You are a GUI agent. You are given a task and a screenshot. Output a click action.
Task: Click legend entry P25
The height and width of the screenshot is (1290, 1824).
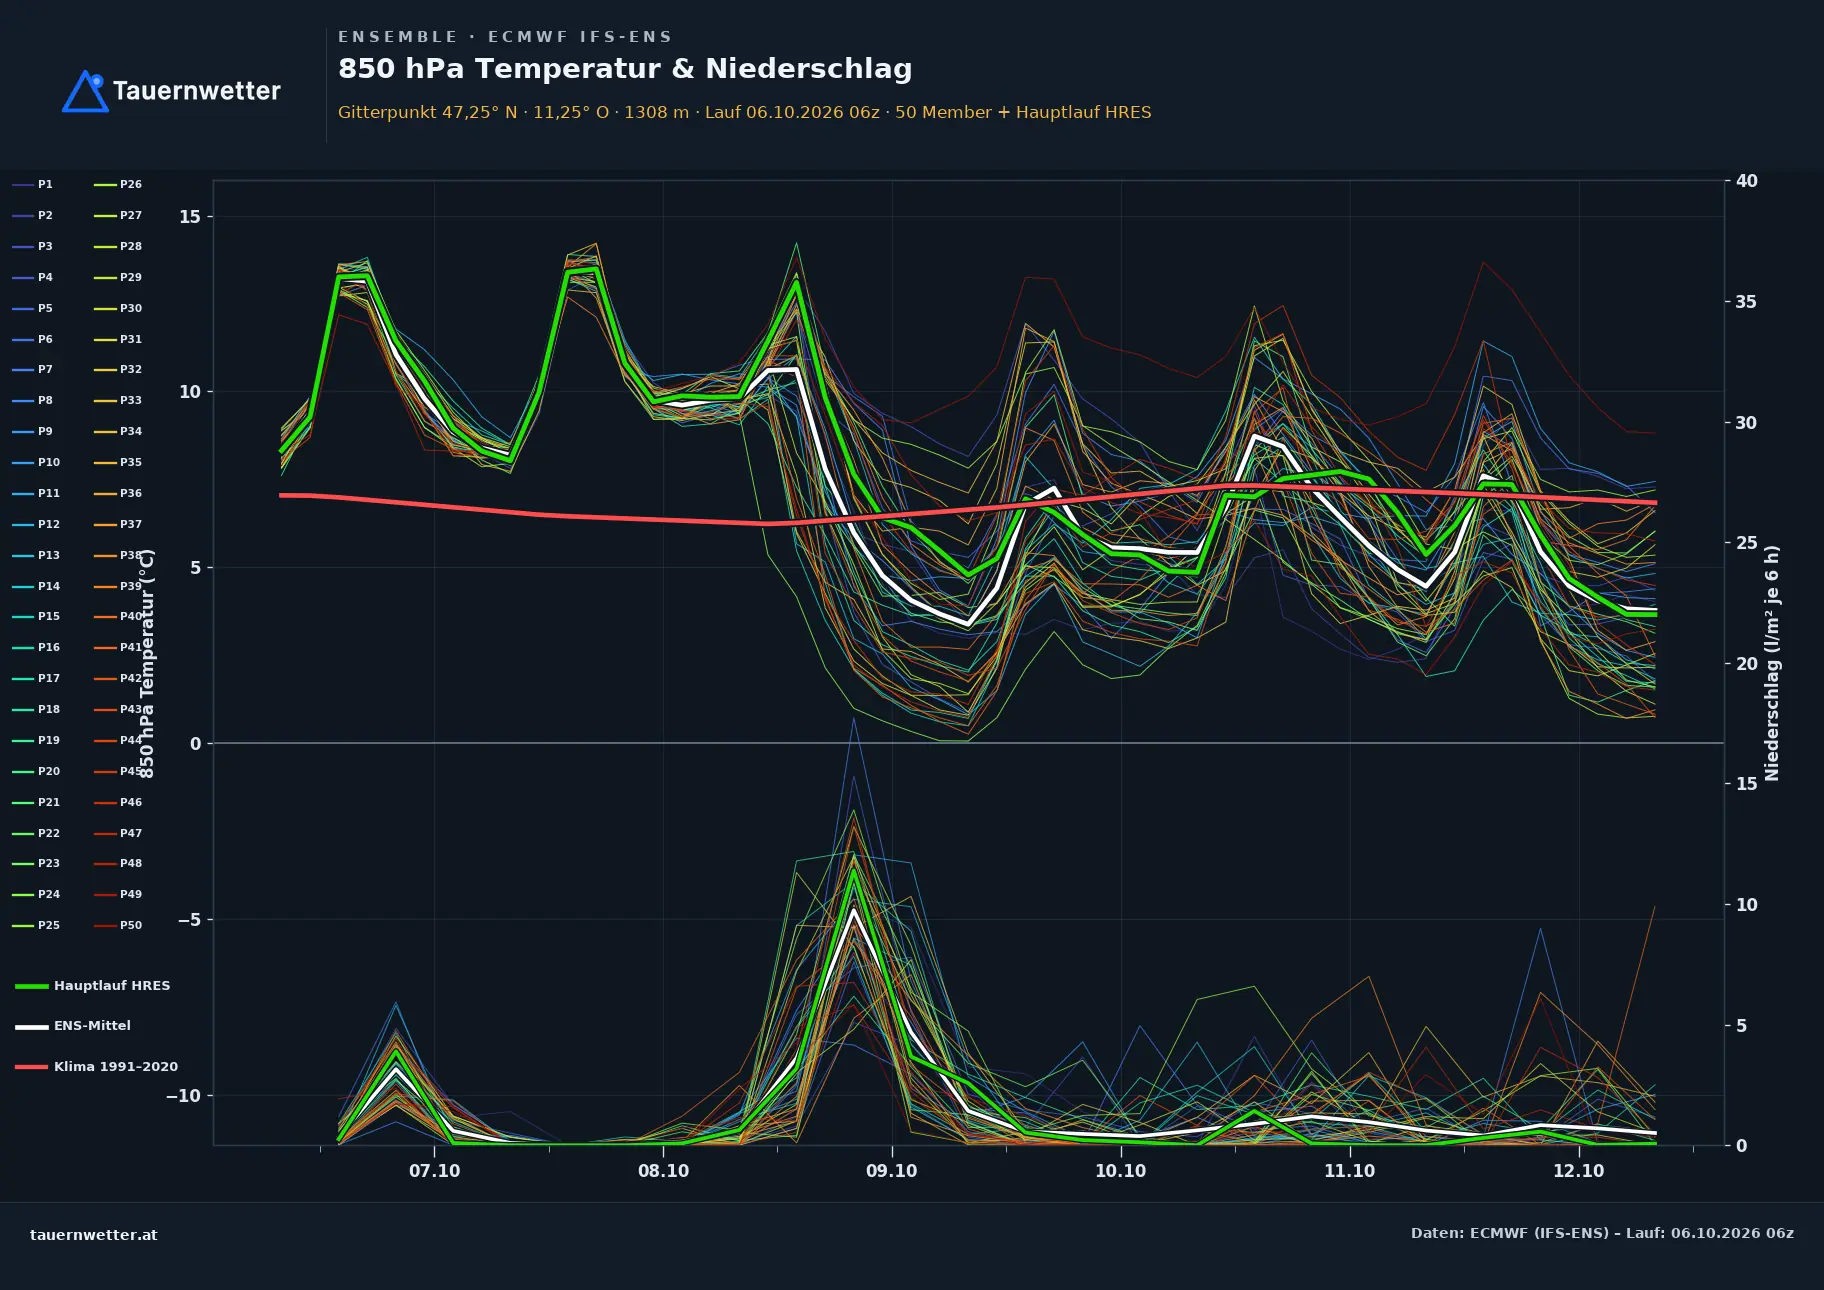(x=36, y=926)
